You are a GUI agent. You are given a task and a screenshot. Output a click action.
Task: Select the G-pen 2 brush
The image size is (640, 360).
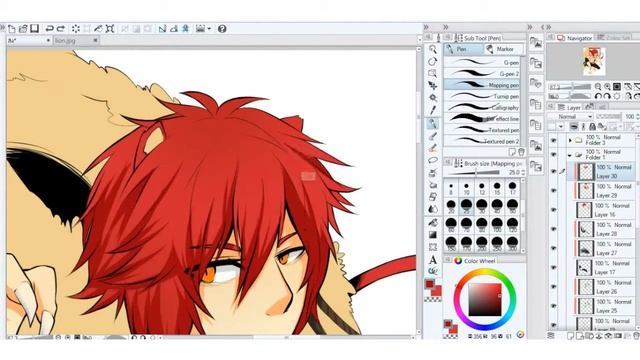(x=482, y=73)
